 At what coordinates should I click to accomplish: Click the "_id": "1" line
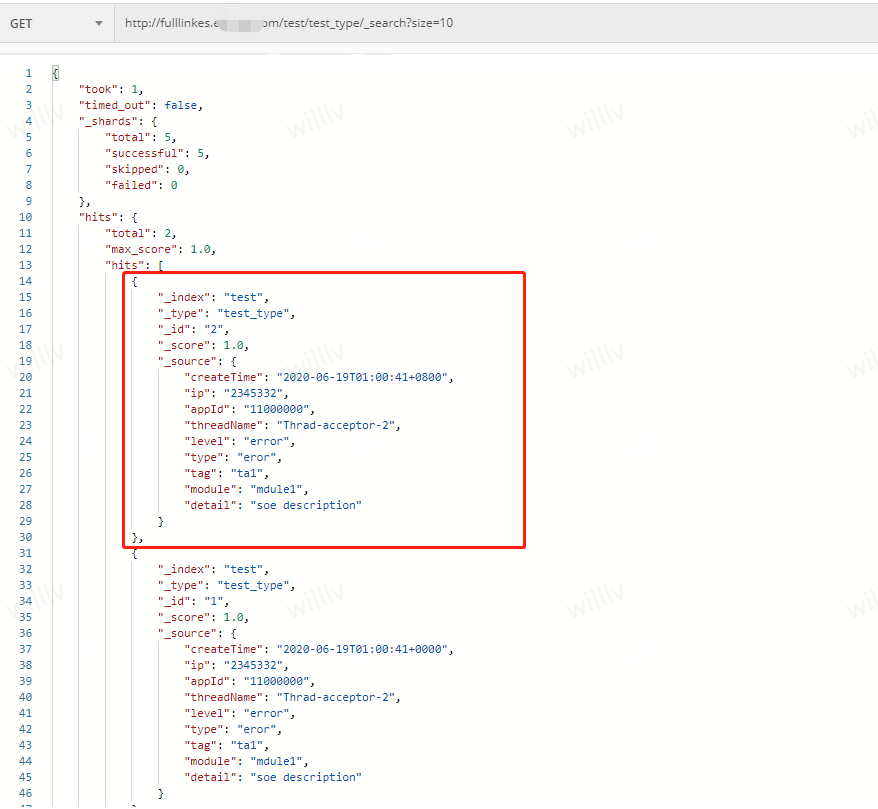point(193,601)
